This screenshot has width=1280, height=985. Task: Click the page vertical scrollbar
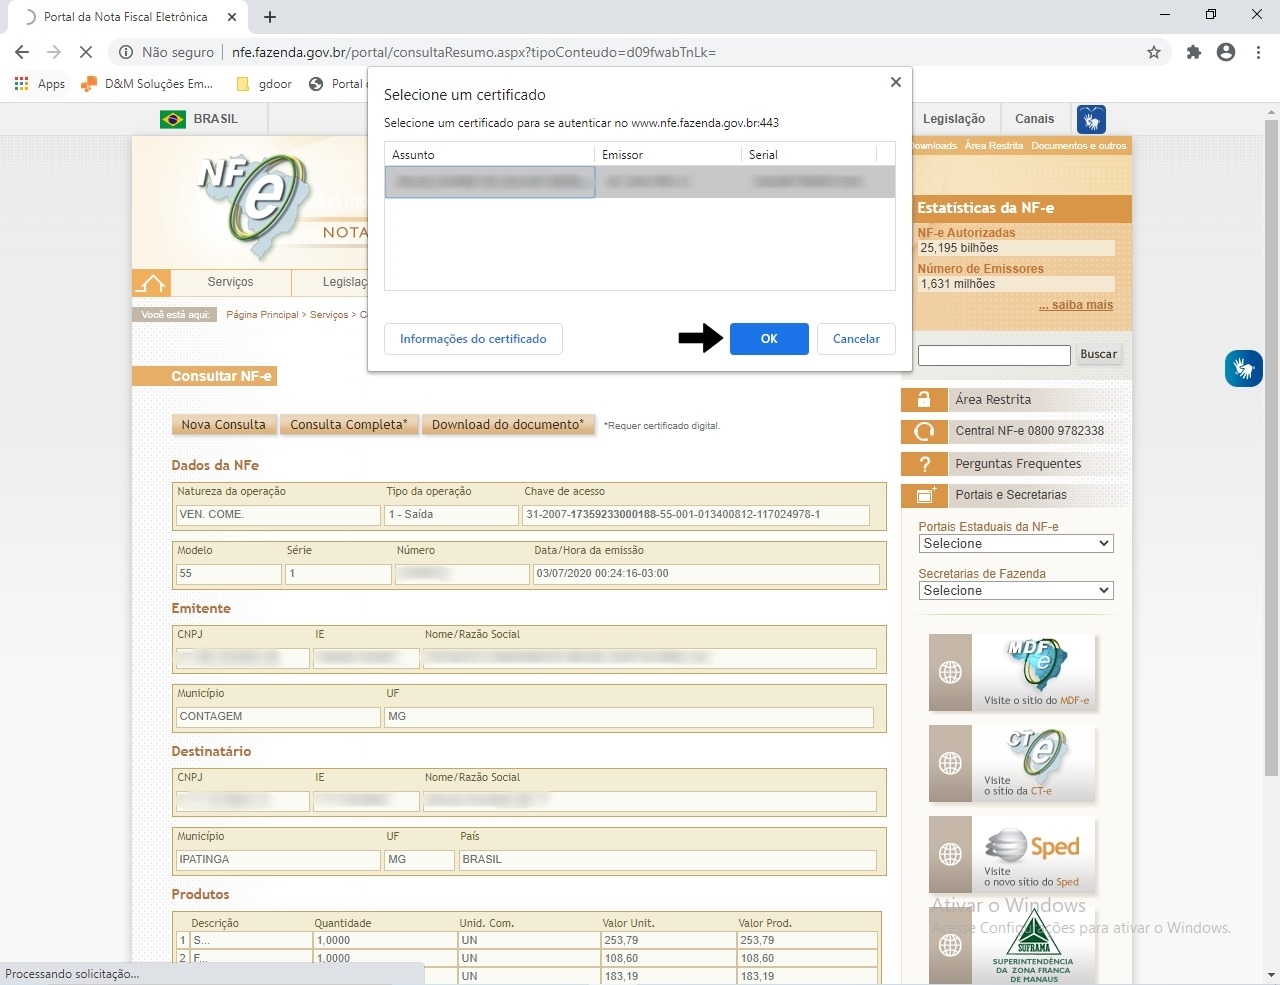click(x=1271, y=450)
